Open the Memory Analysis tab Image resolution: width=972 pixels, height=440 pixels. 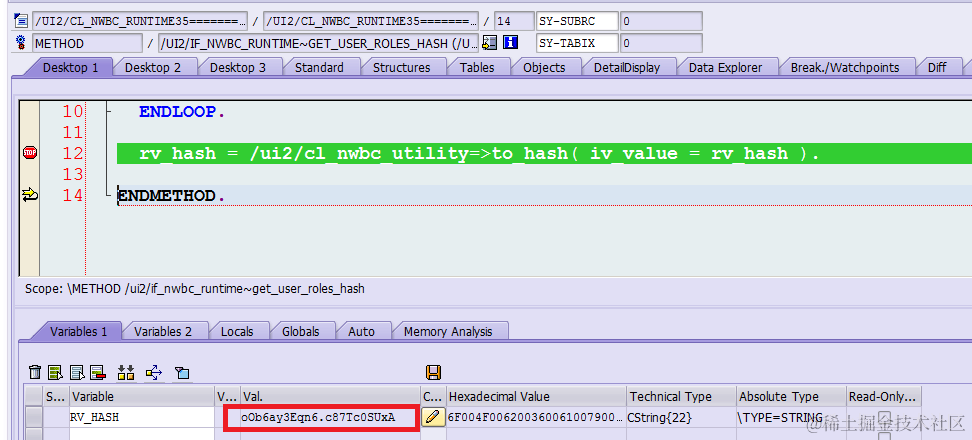click(x=448, y=332)
